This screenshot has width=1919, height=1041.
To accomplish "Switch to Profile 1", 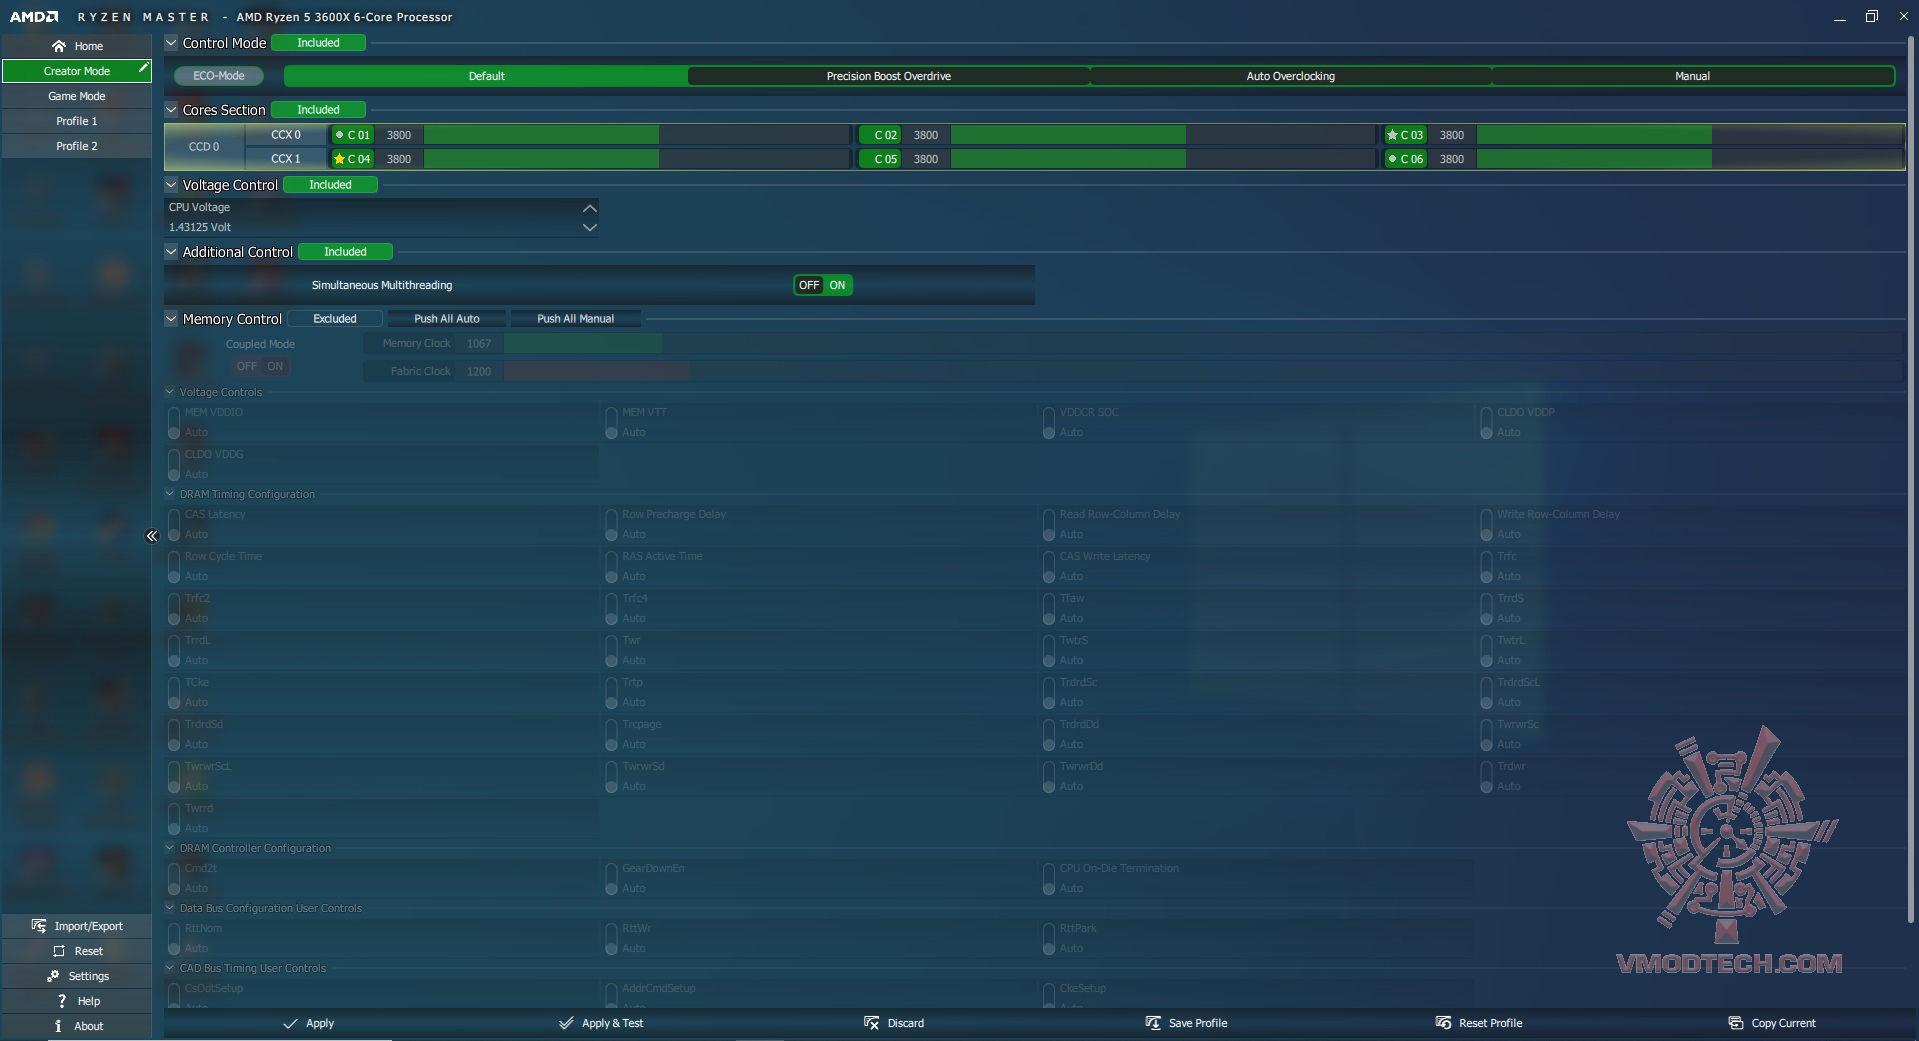I will tap(77, 121).
